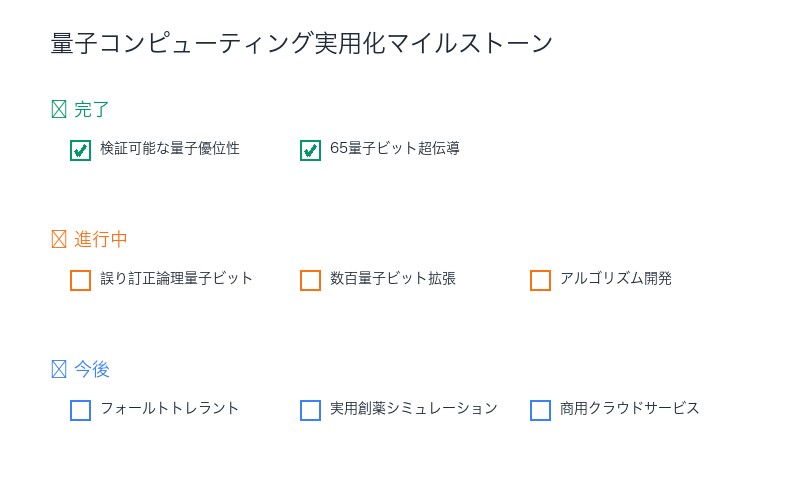Tick the 実用創薬シミュレーション checkbox
800x500 pixels.
(311, 411)
